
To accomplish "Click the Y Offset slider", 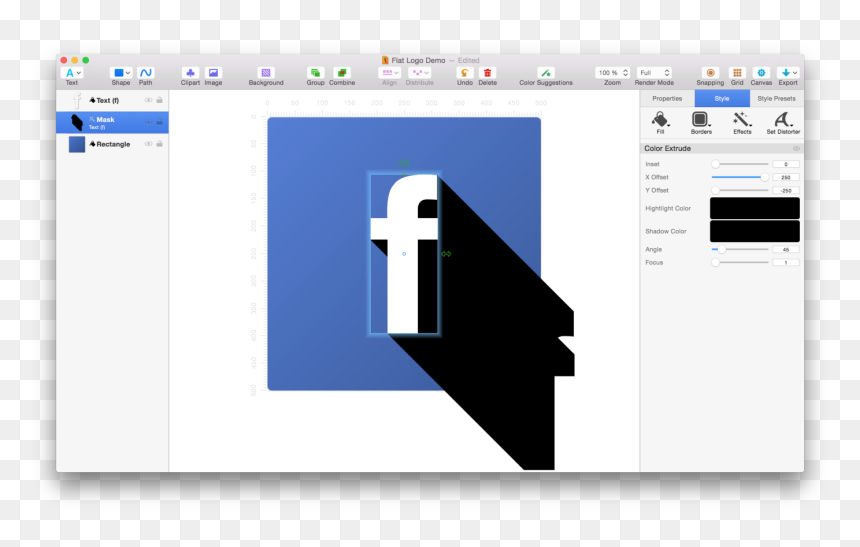I will [740, 190].
